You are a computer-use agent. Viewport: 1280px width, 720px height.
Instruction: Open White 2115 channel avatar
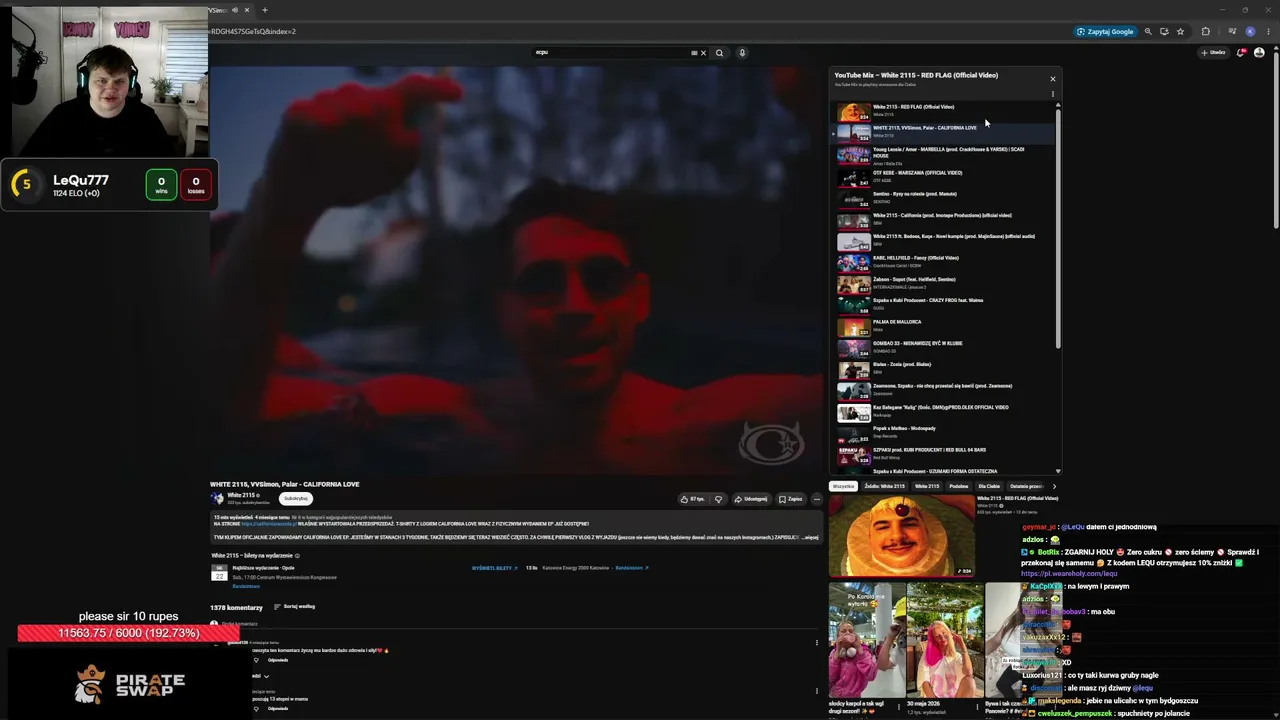217,498
